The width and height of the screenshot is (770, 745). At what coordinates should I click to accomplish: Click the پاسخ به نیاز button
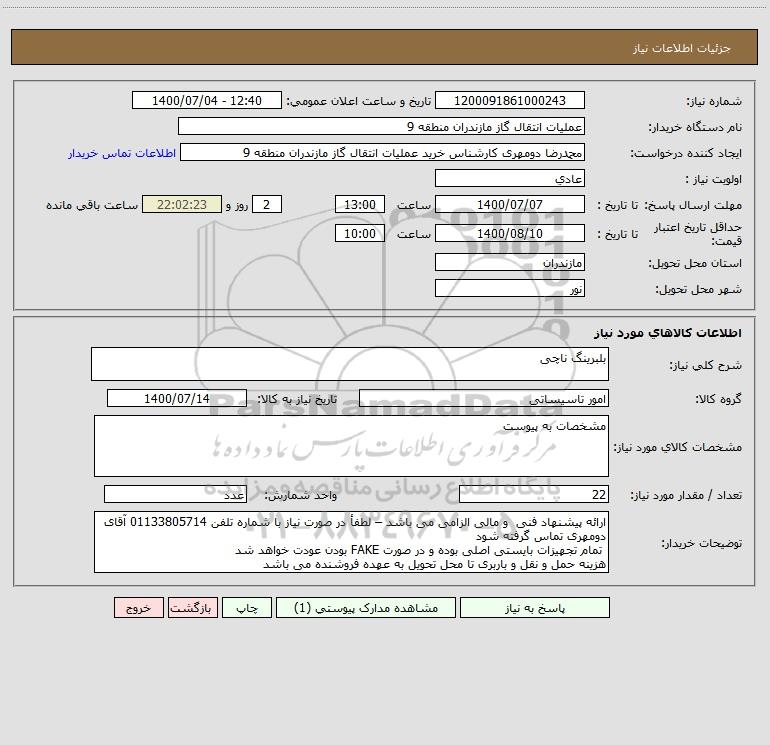[534, 608]
